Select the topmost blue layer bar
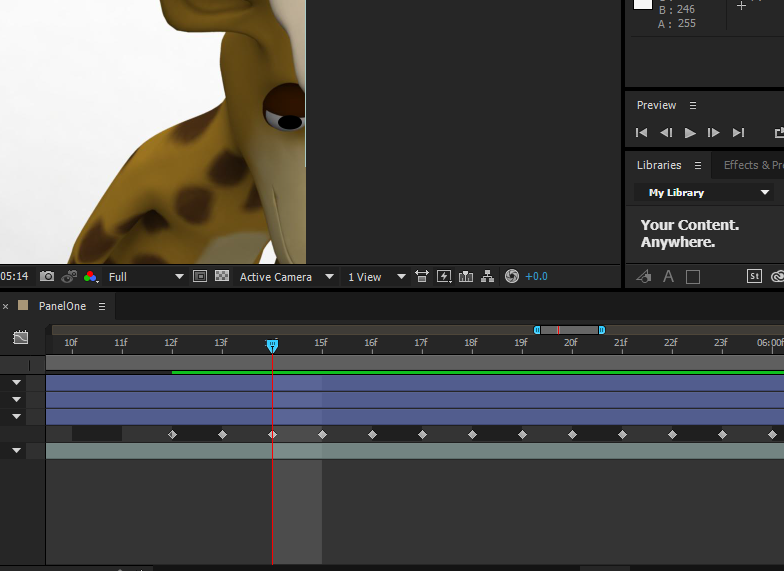Image resolution: width=784 pixels, height=571 pixels. click(x=415, y=383)
